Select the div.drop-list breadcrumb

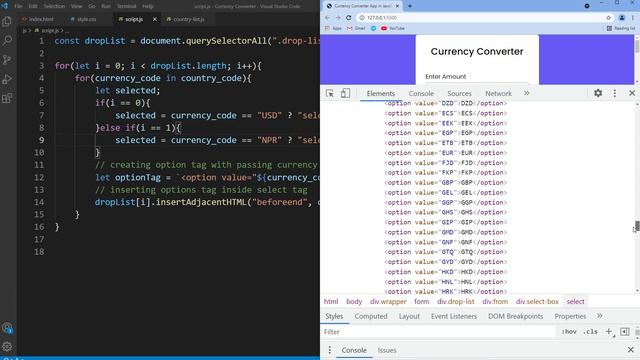tap(456, 302)
